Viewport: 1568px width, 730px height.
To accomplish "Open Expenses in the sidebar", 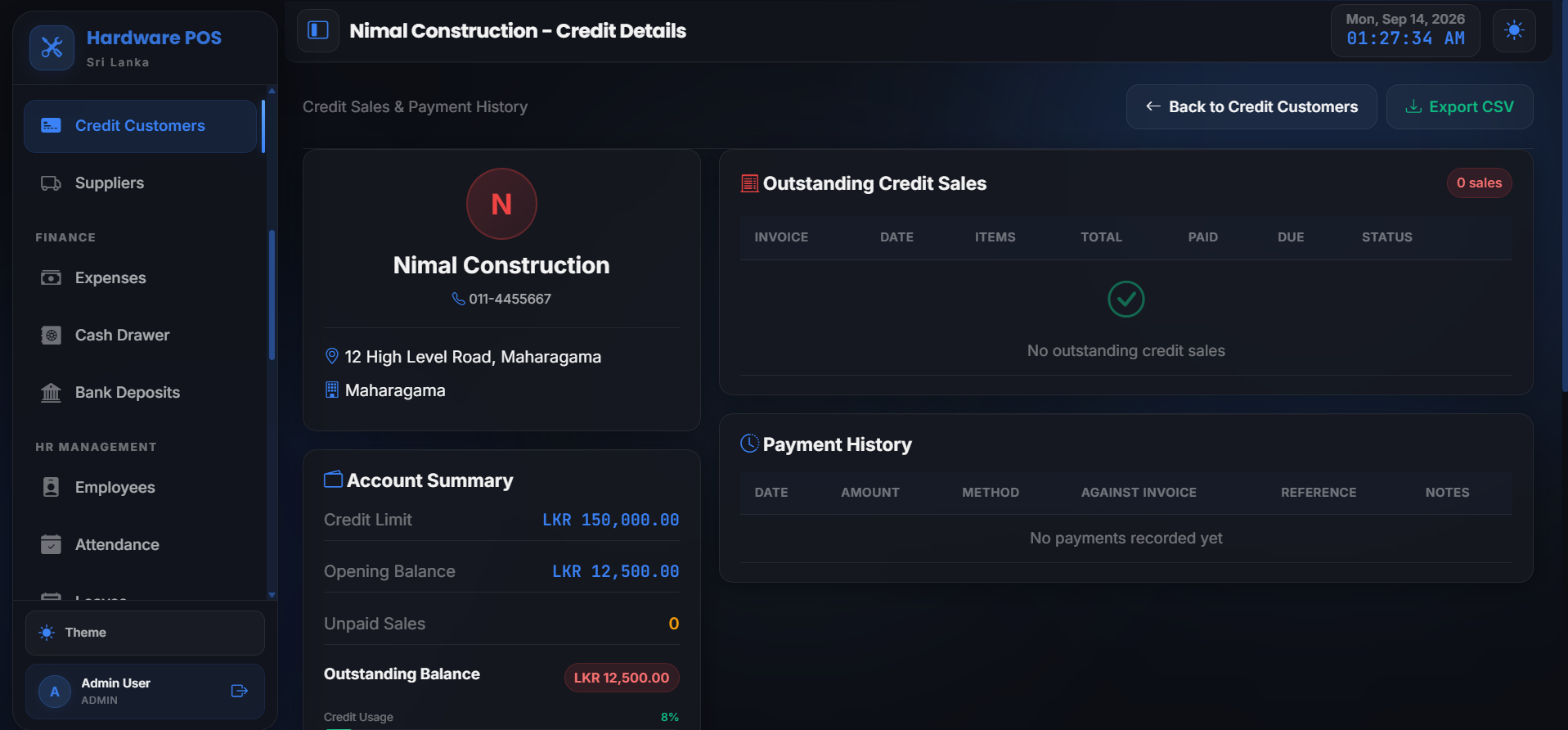I will coord(140,278).
